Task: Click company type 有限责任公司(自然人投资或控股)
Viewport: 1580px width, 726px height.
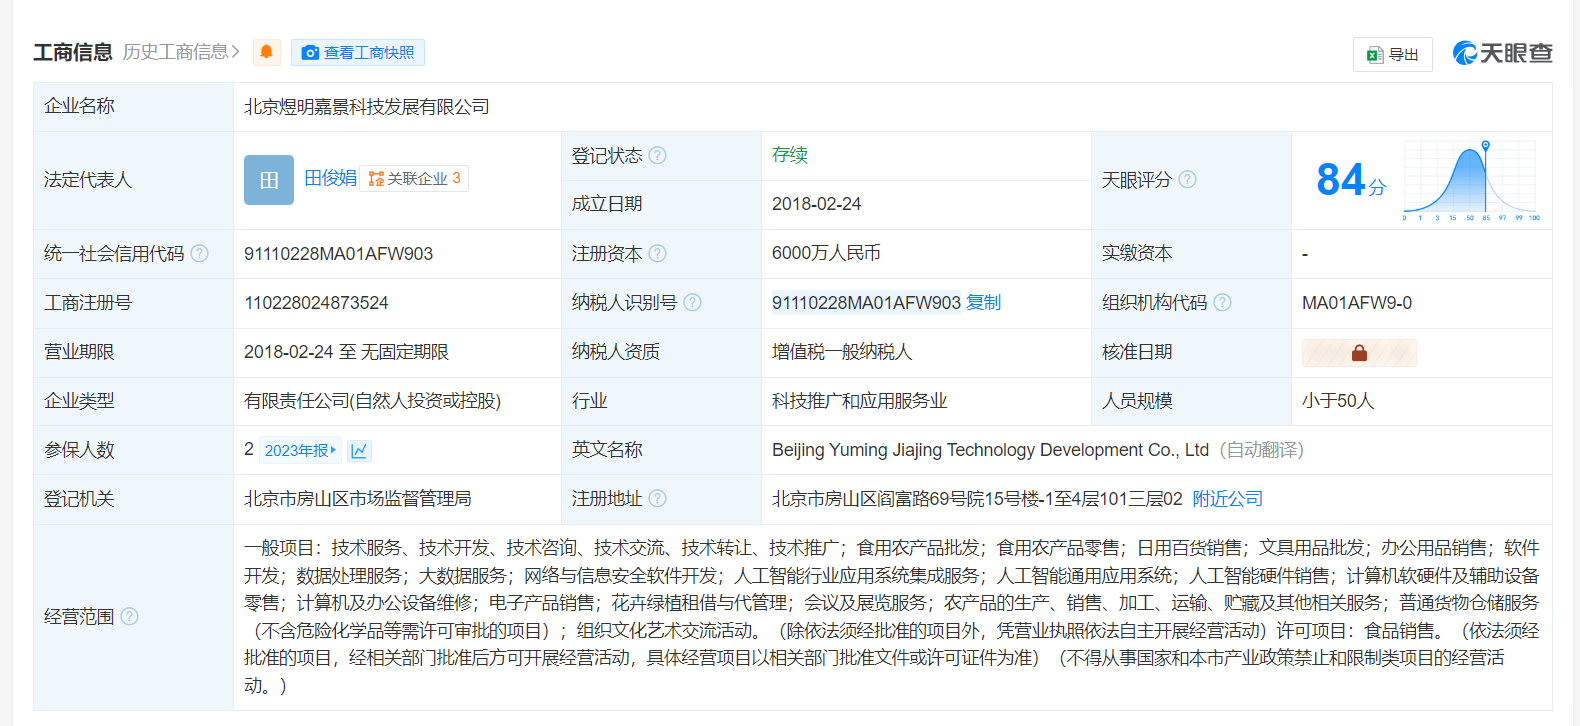Action: click(x=372, y=401)
